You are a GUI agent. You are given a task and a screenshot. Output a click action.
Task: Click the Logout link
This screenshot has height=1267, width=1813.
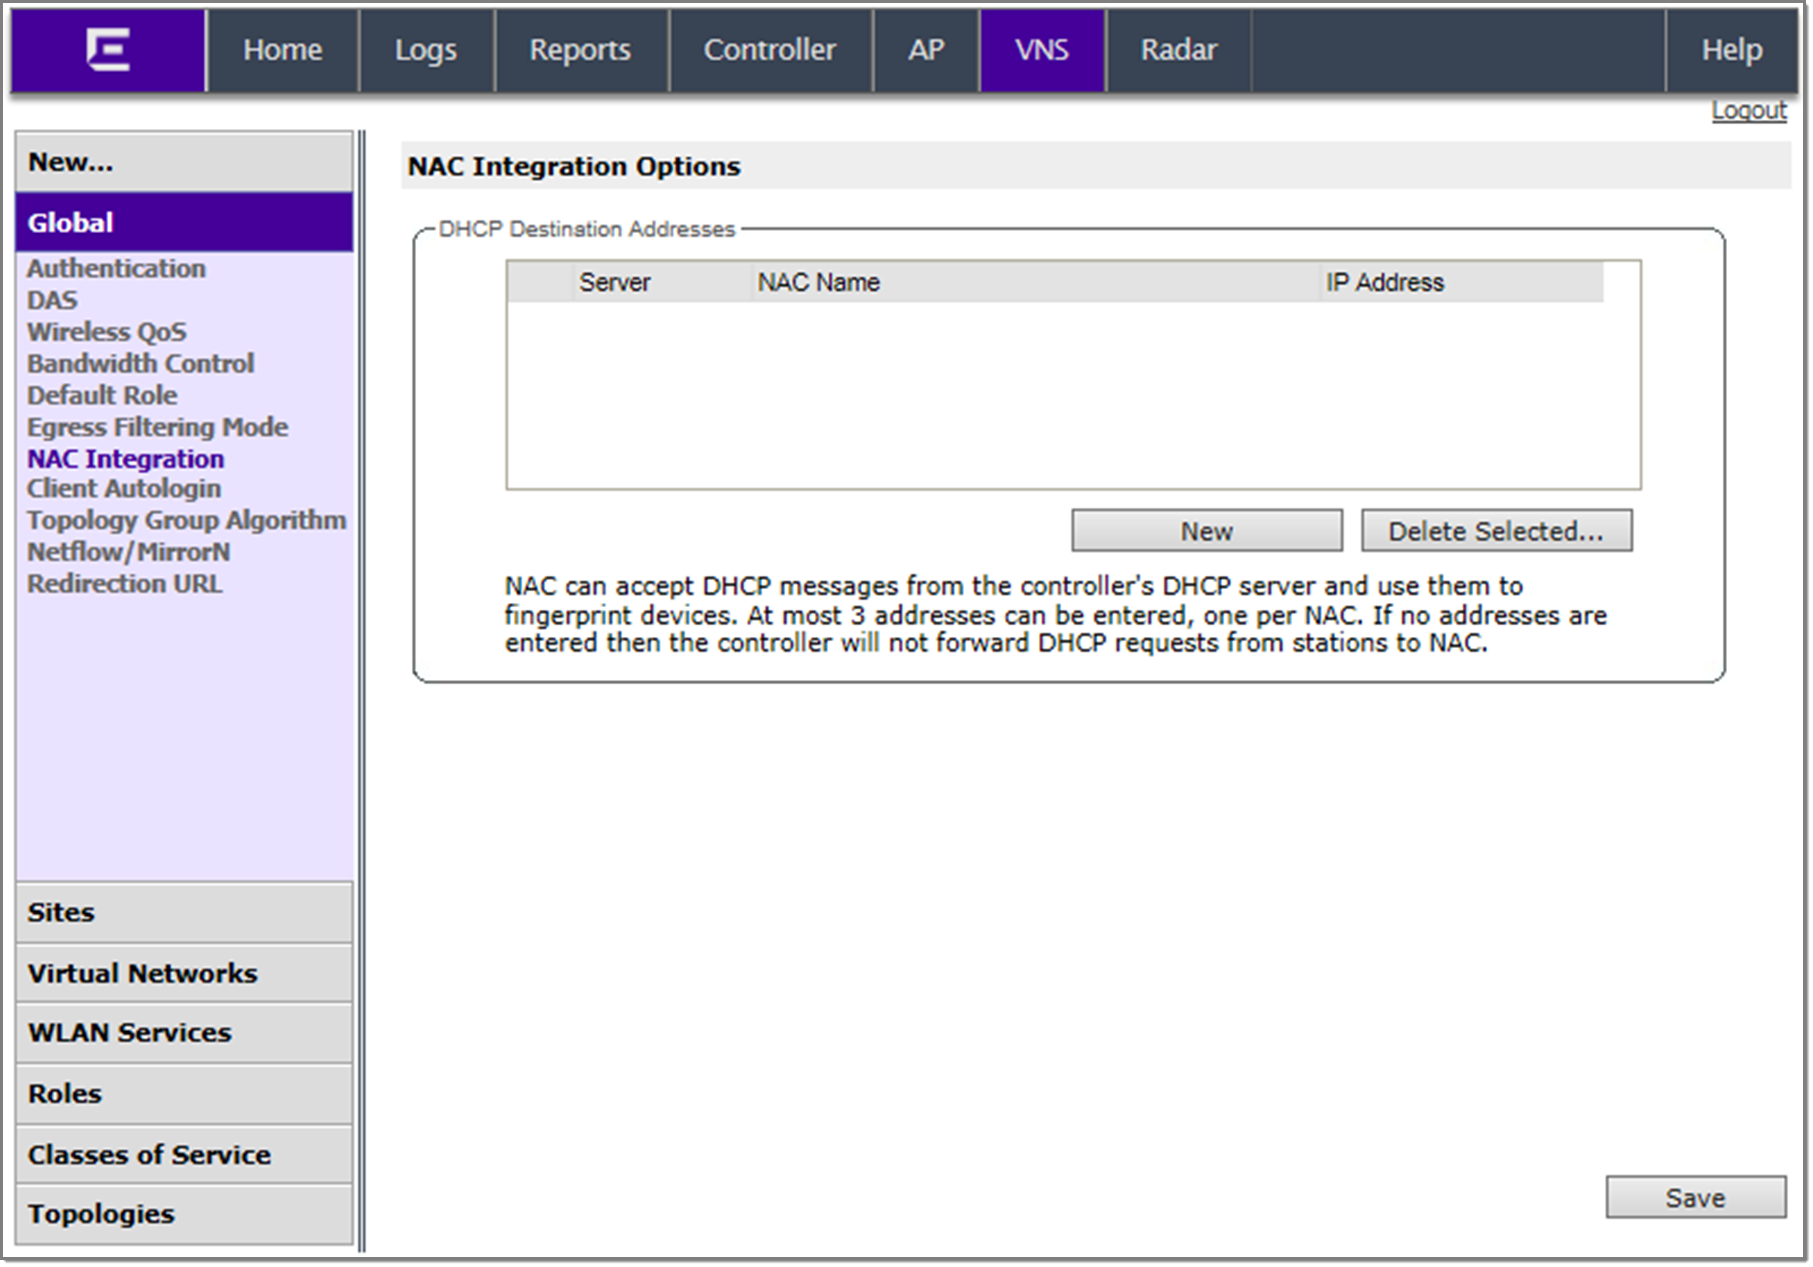1748,110
